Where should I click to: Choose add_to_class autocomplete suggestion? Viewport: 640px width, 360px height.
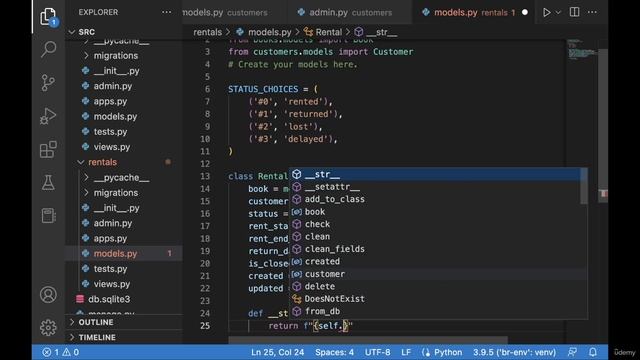[435, 199]
